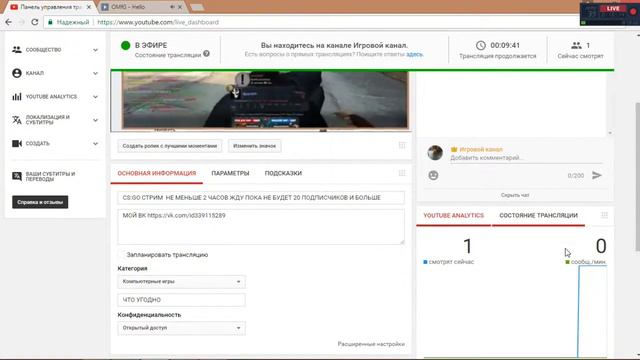The height and width of the screenshot is (360, 640).
Task: Switch to Параметры tab
Action: (x=230, y=173)
